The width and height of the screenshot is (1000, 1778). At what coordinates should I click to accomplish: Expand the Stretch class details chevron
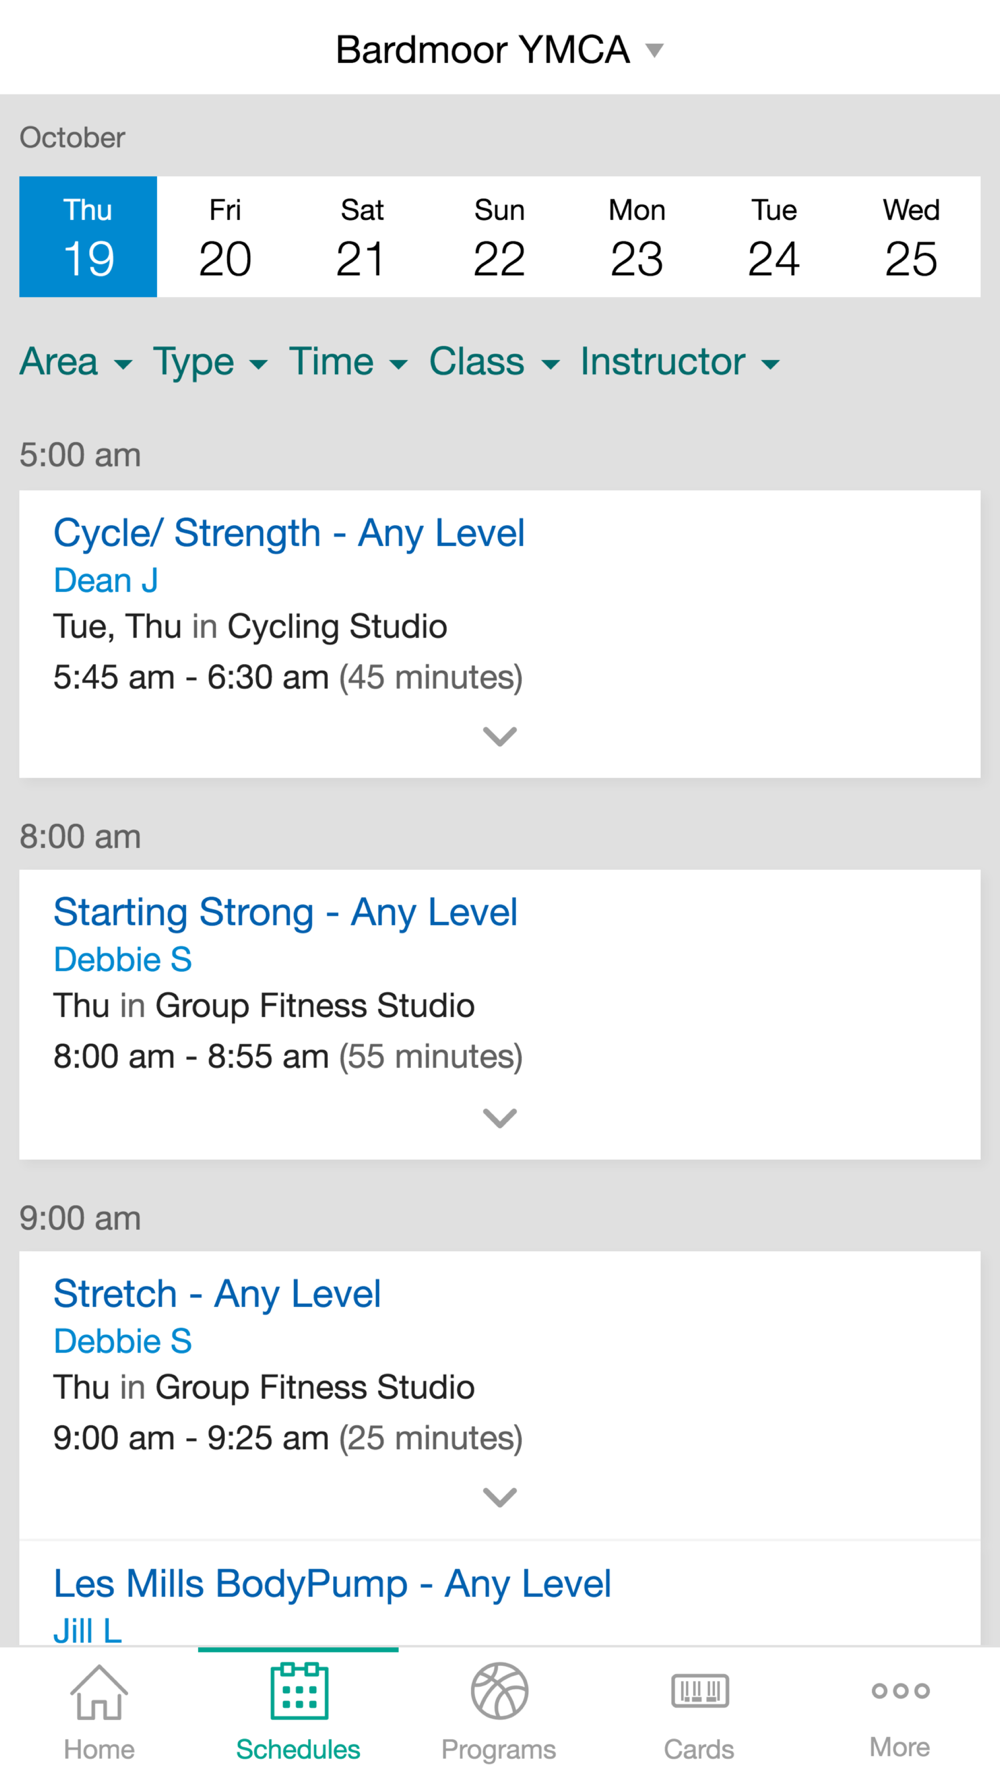tap(500, 1497)
